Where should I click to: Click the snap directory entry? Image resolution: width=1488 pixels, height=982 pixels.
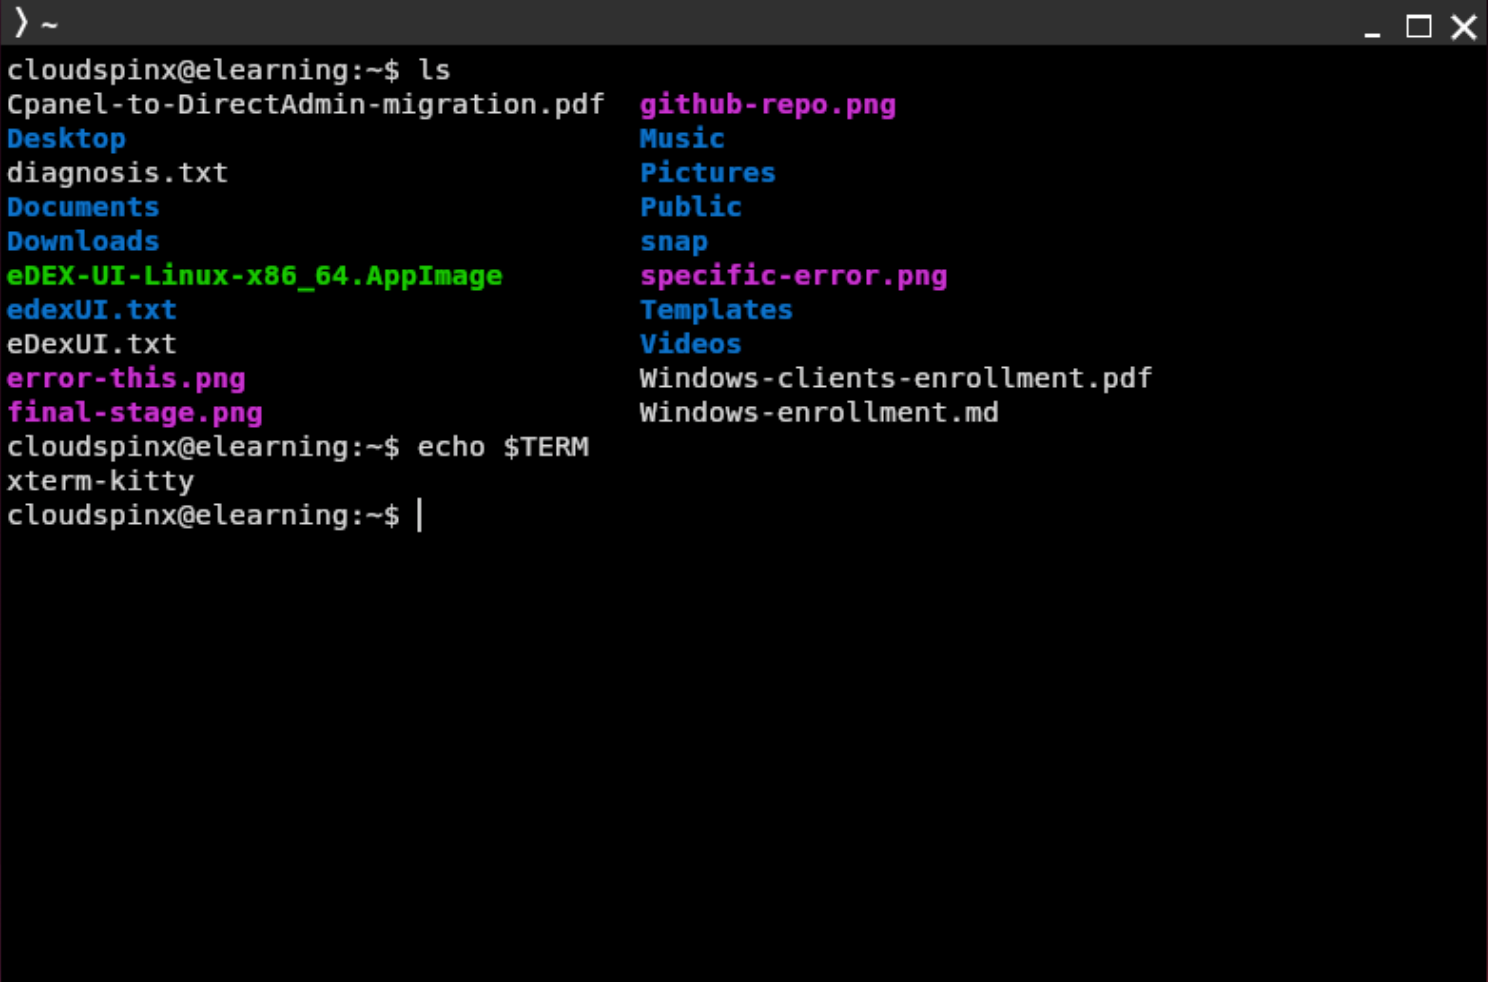point(673,241)
